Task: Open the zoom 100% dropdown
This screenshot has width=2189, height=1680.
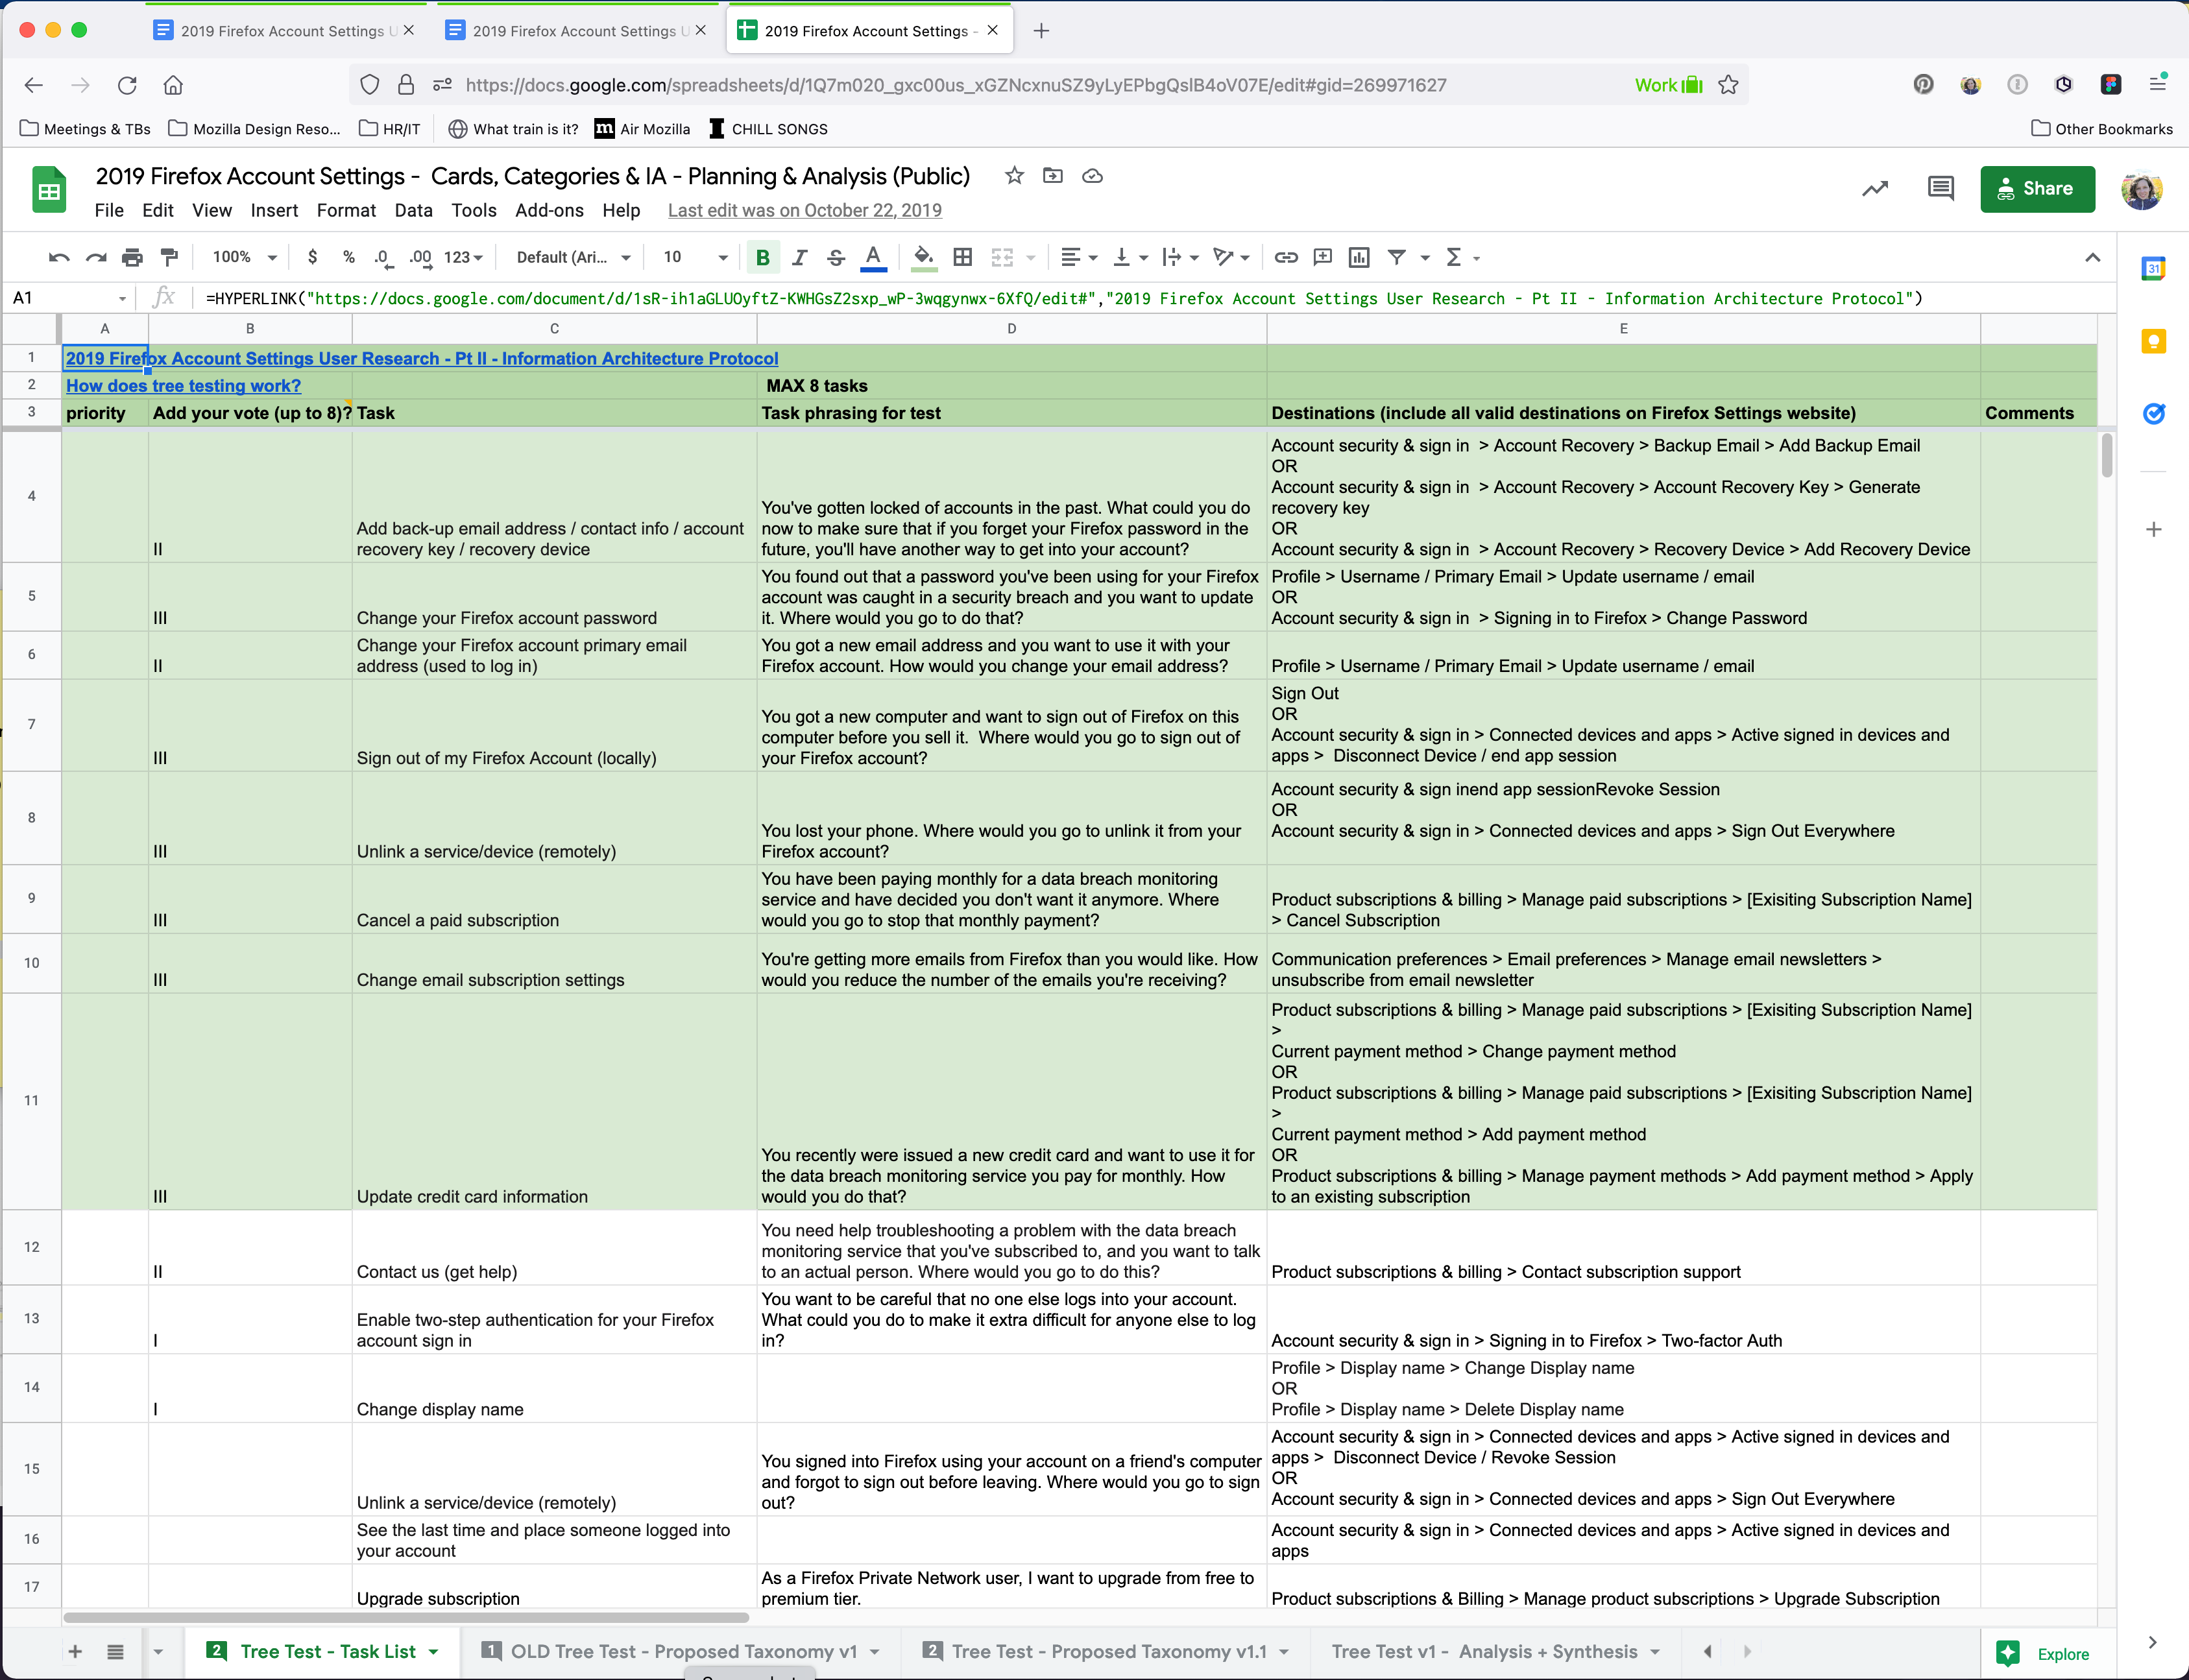Action: (244, 257)
